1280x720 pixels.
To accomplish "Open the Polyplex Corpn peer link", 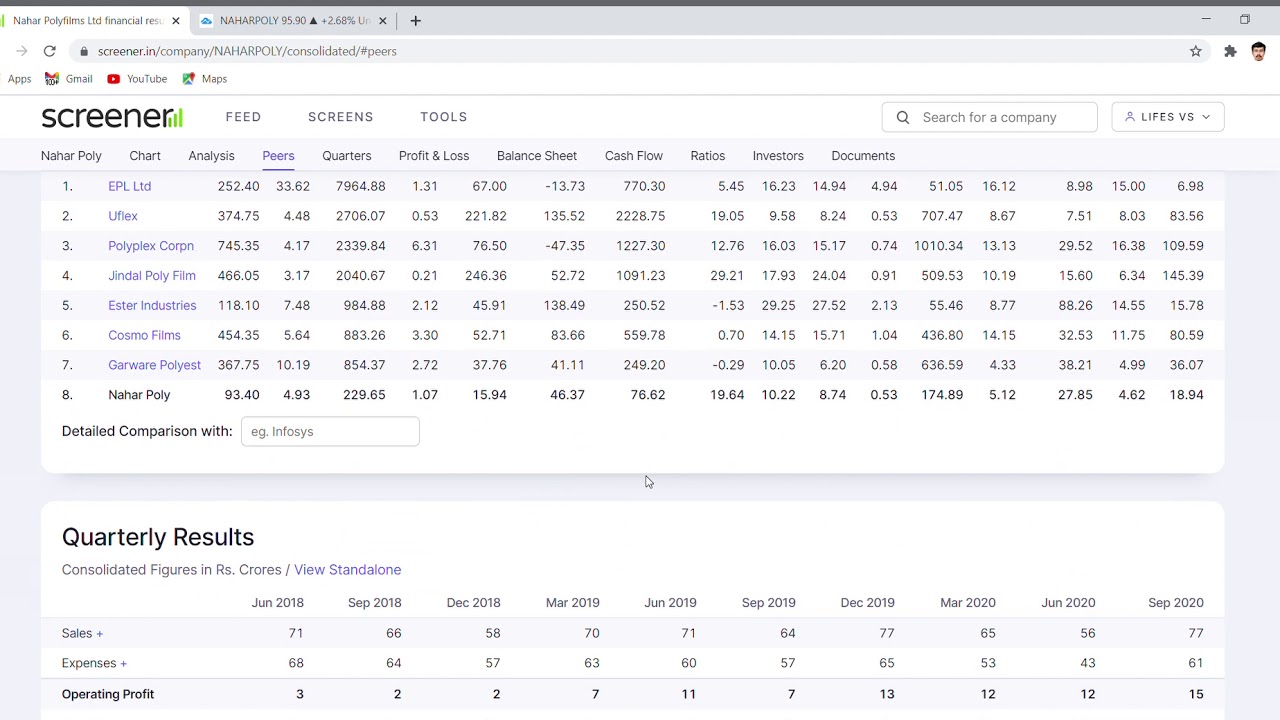I will pyautogui.click(x=151, y=246).
